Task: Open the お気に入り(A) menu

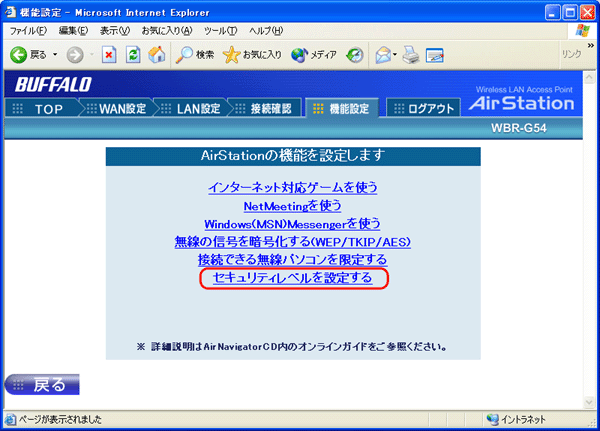Action: (x=167, y=31)
